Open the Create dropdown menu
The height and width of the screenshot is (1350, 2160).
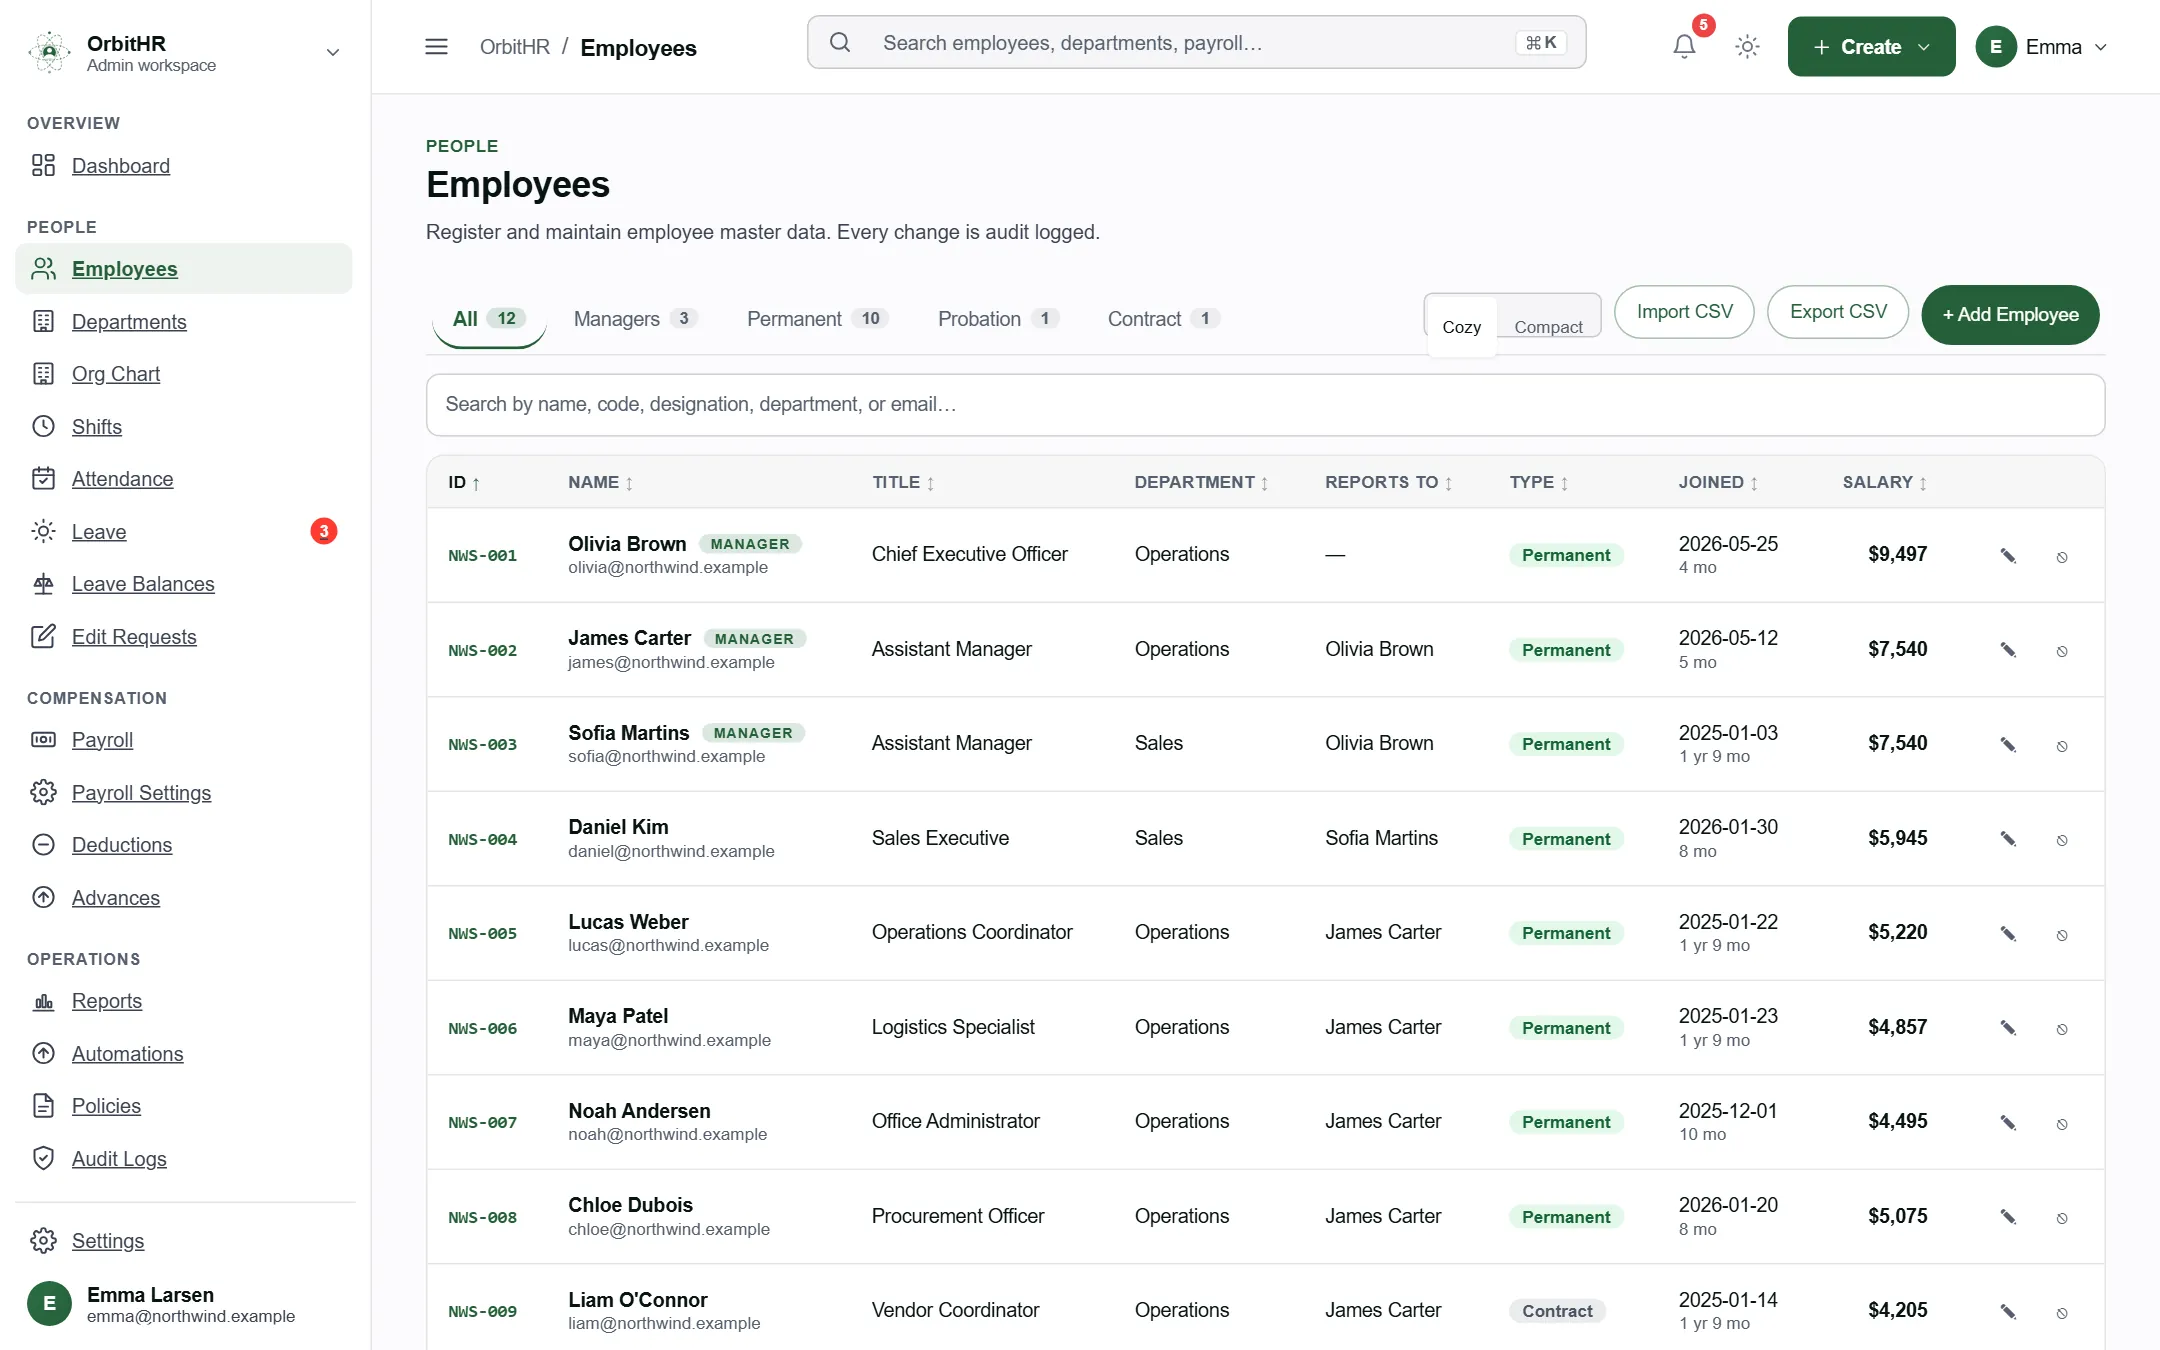click(1871, 46)
